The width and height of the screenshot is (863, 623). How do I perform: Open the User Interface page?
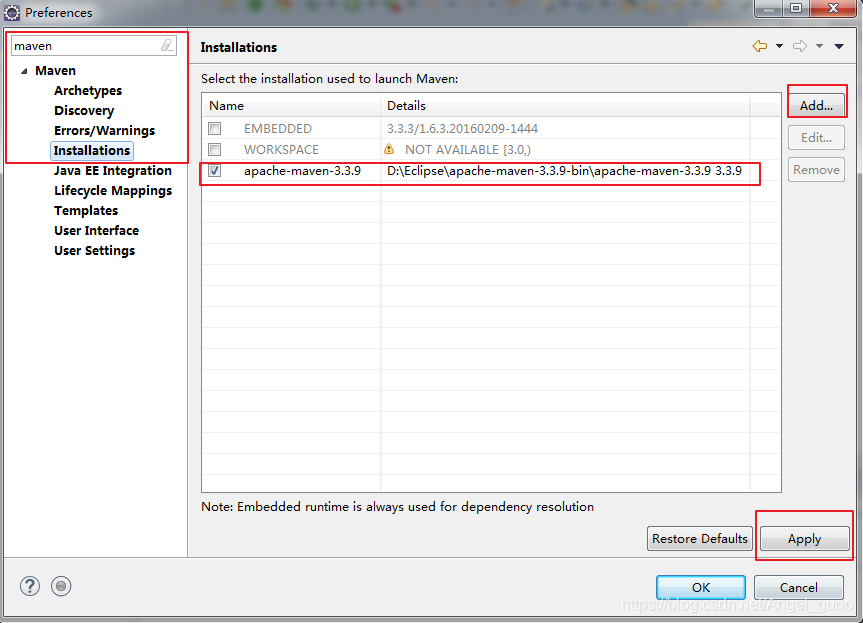pos(96,231)
